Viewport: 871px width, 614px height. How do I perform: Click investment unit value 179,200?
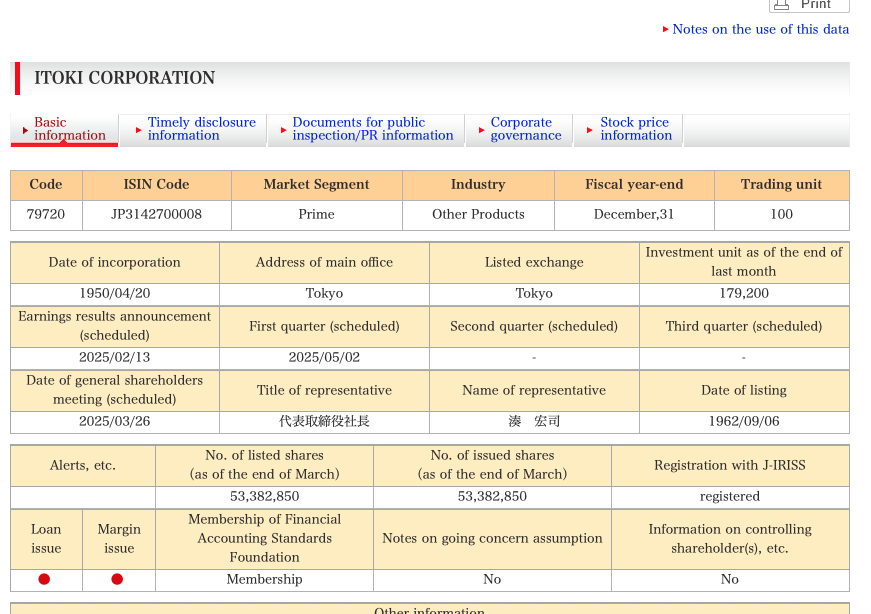[744, 294]
